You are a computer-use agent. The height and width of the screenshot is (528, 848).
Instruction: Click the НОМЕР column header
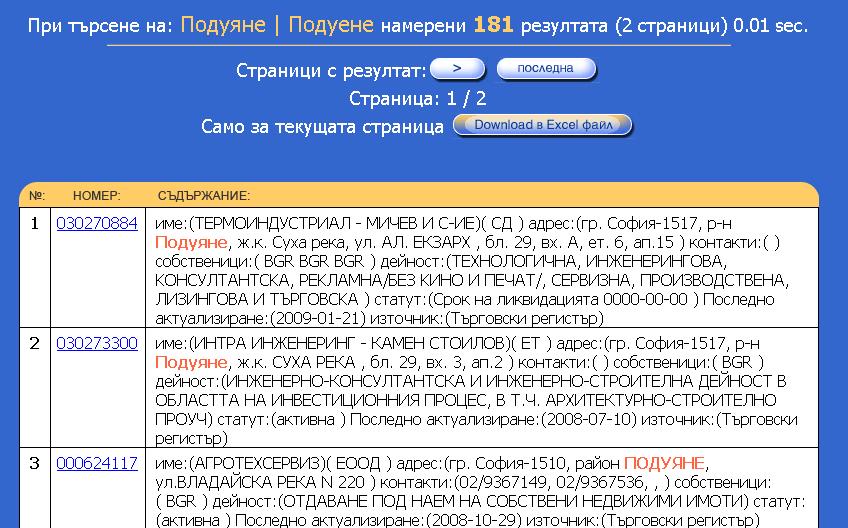(97, 196)
